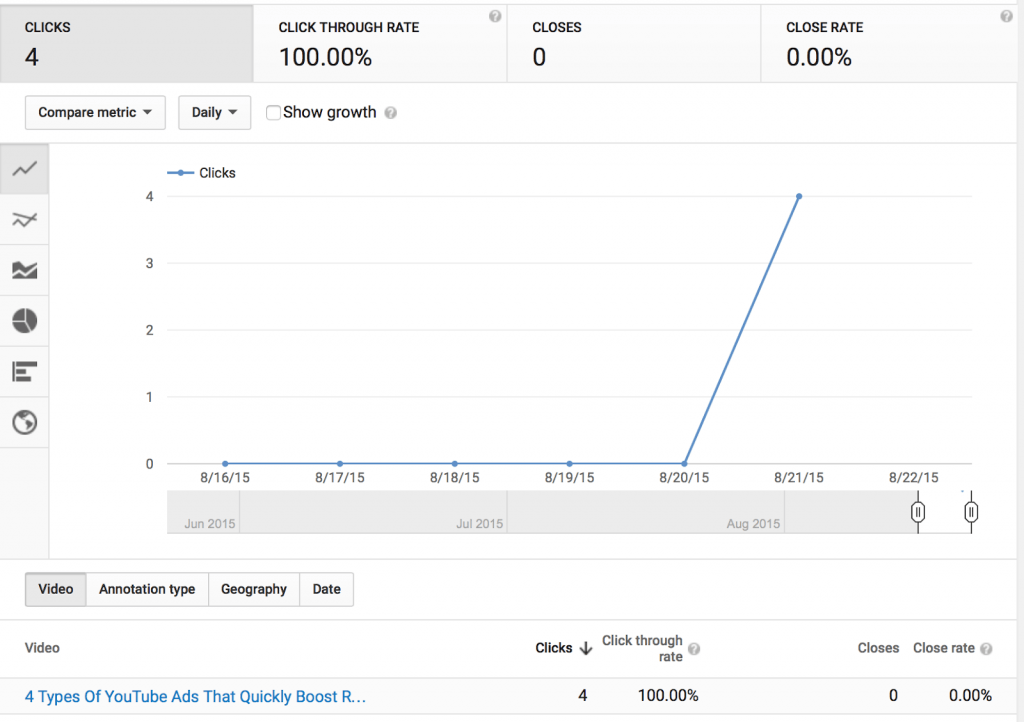Open the pie chart view
1024x722 pixels.
click(x=24, y=321)
